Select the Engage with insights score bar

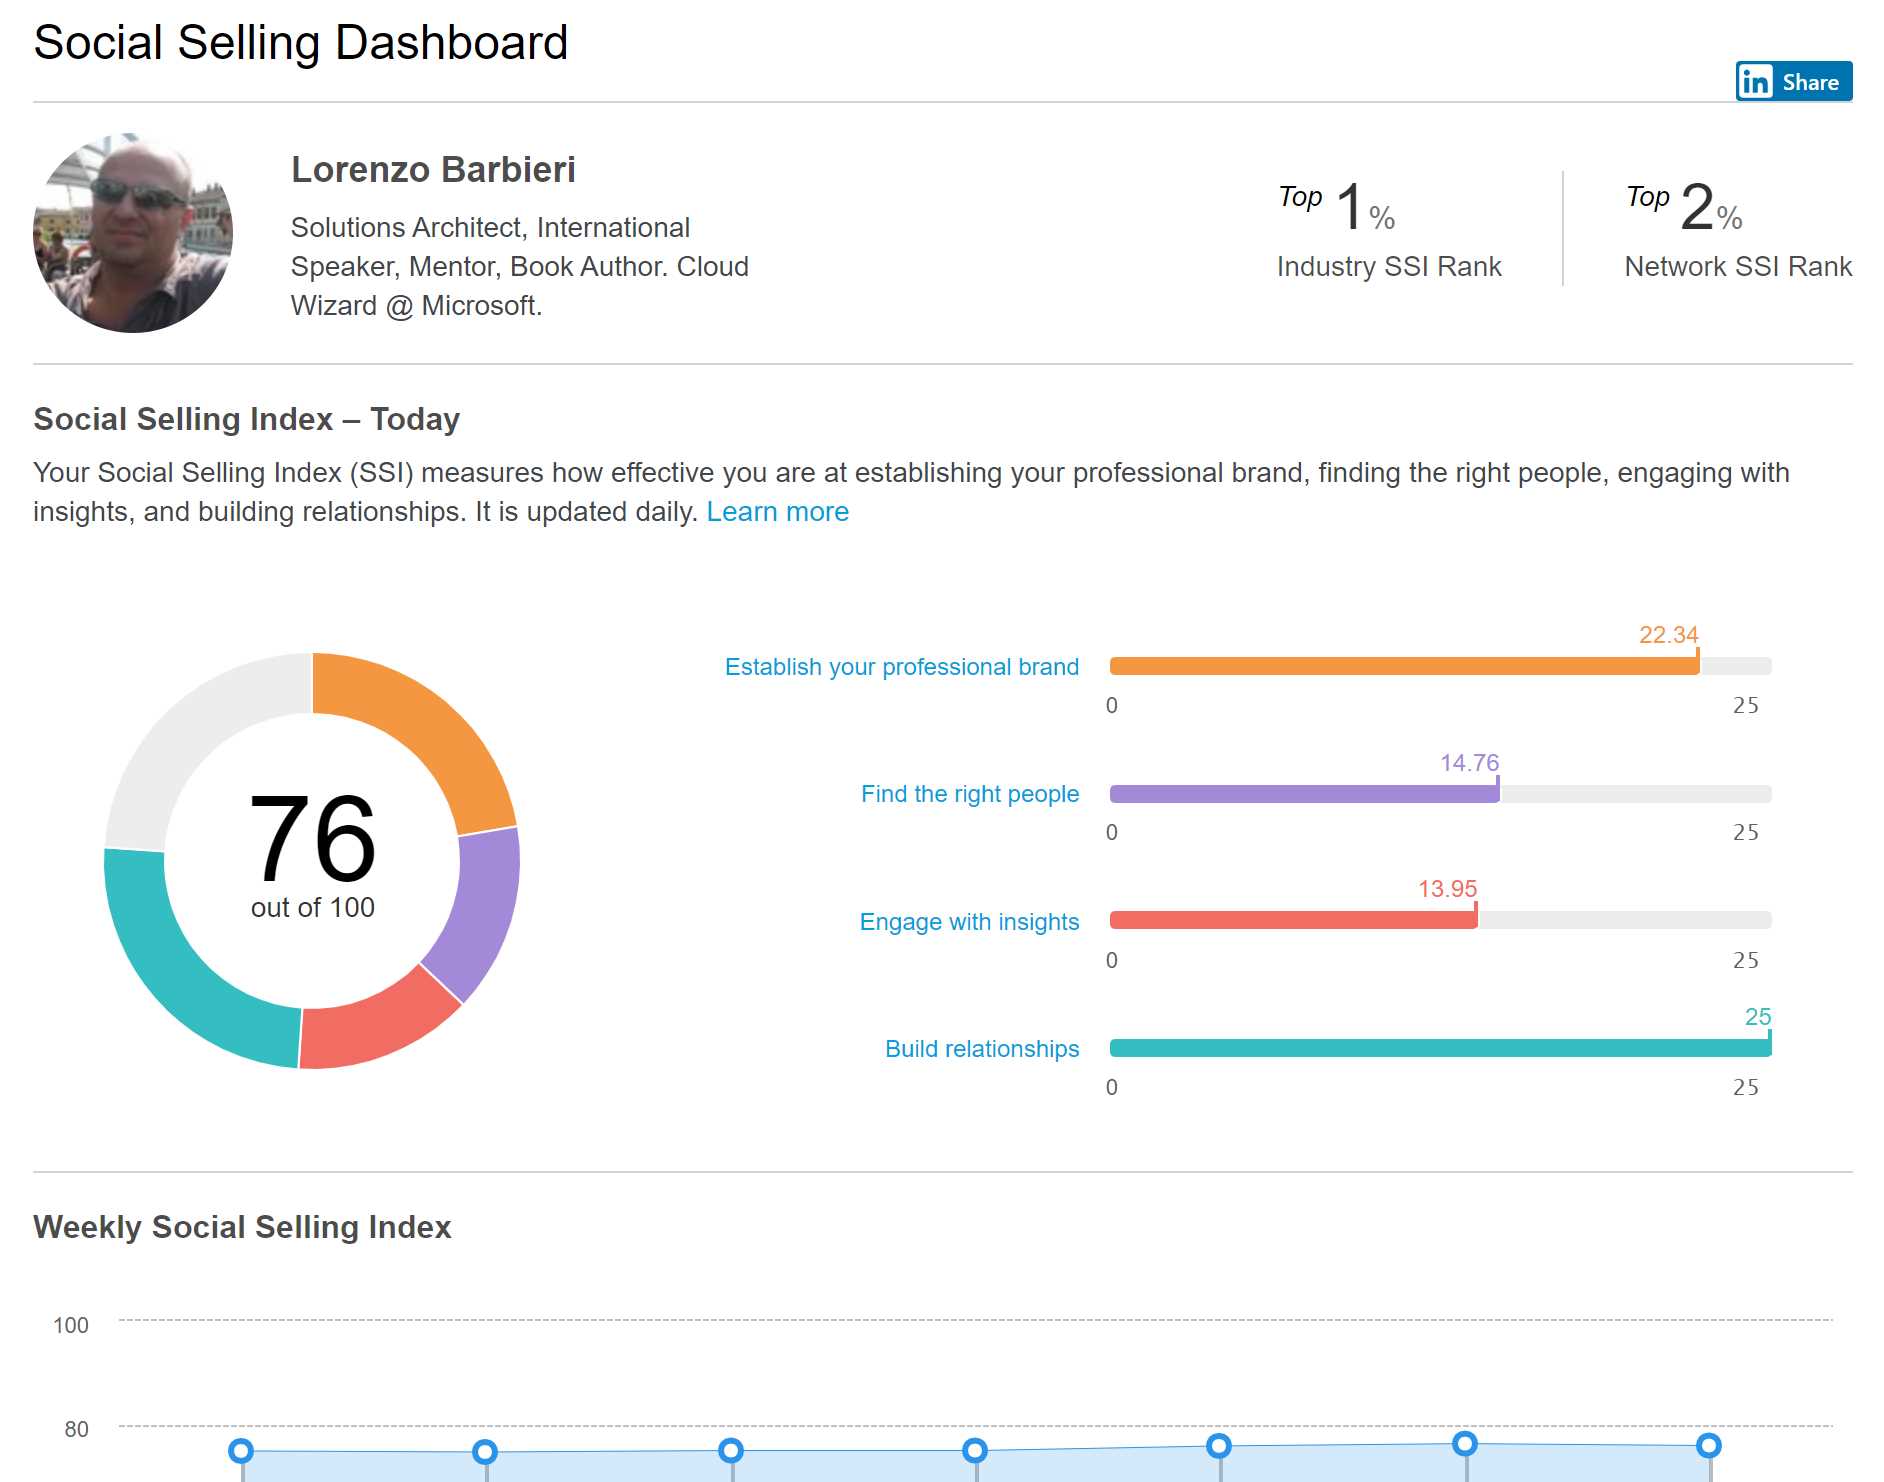(1290, 920)
